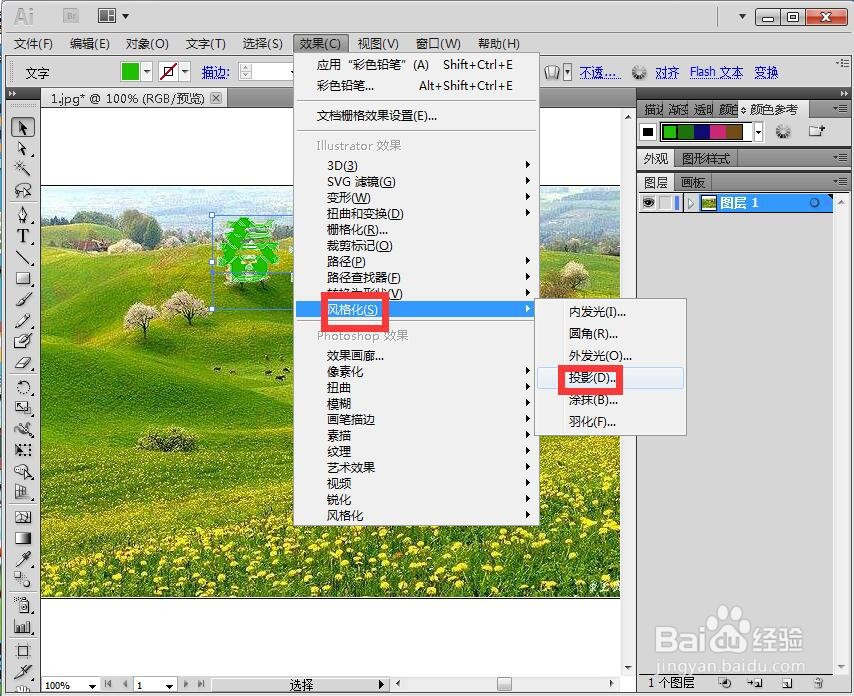Open the stroke color dropdown arrow

pos(185,71)
